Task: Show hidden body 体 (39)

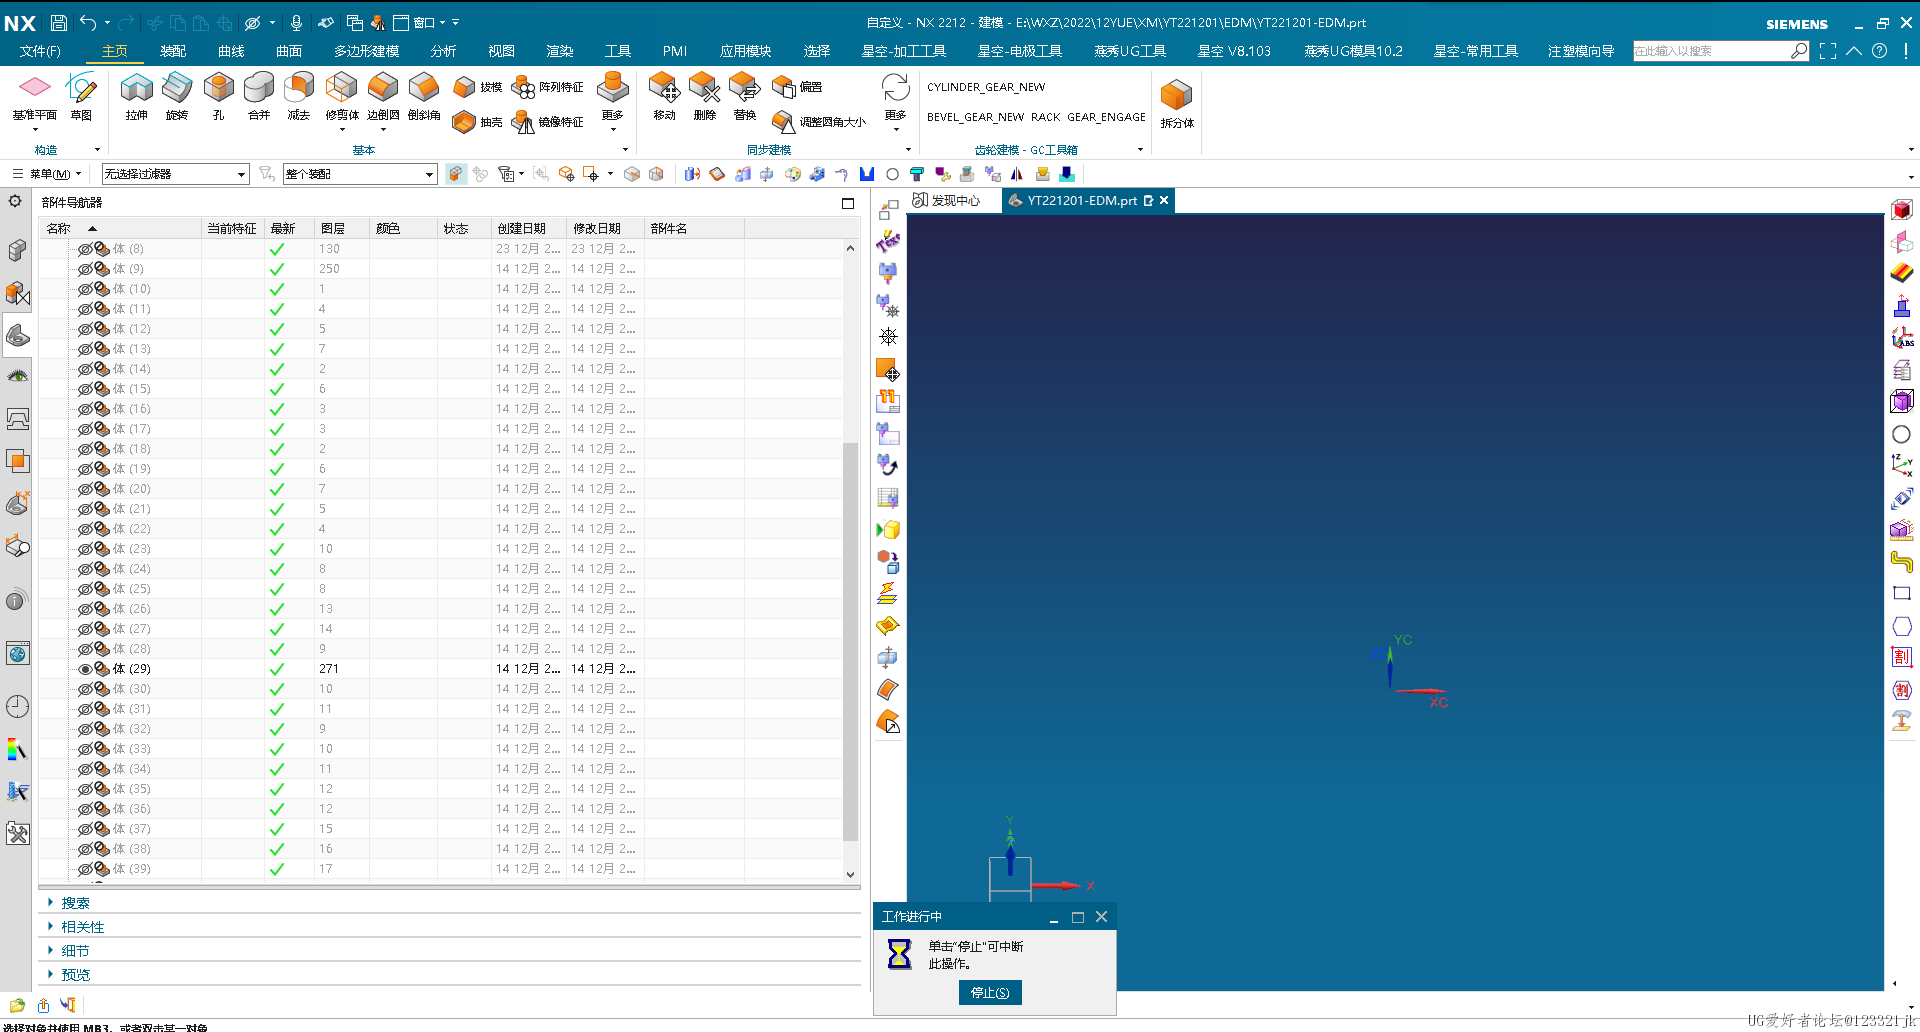Action: coord(85,869)
